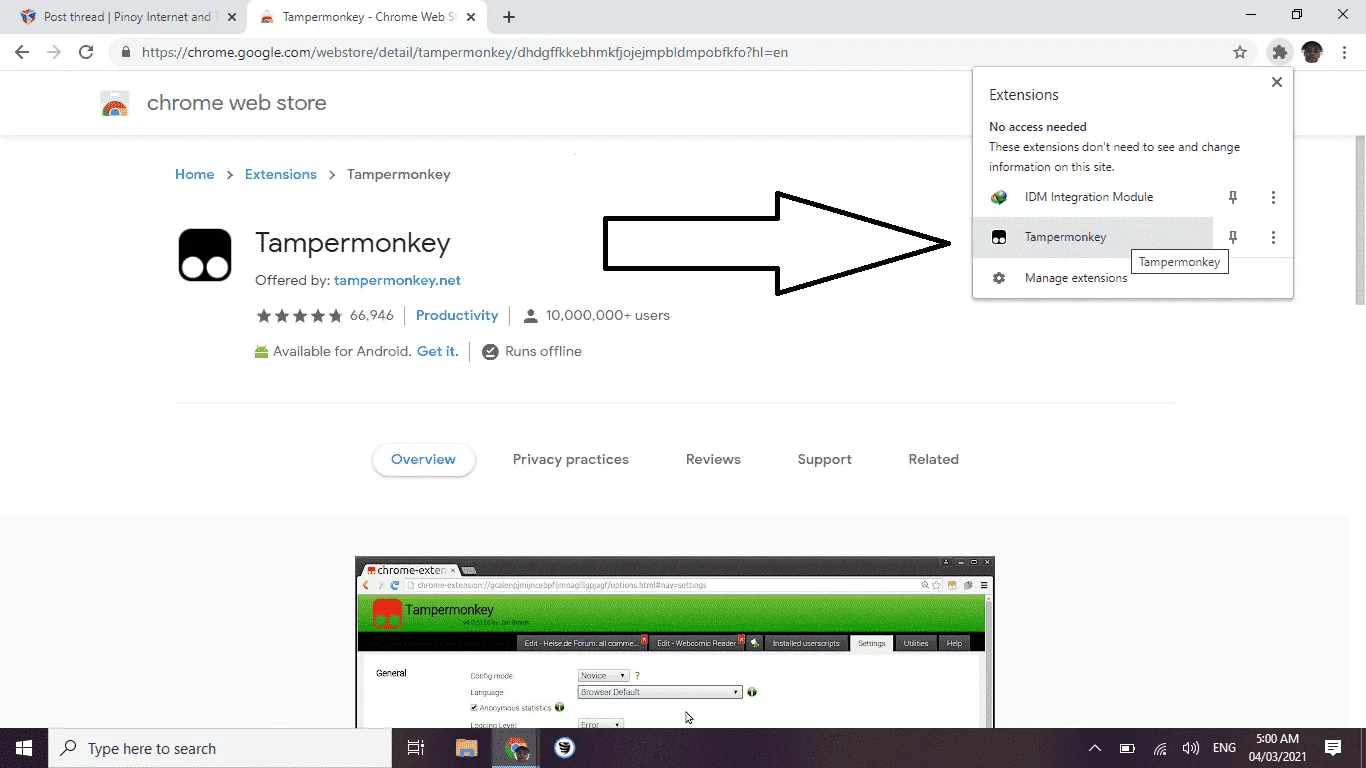The image size is (1366, 768).
Task: Open more options for IDM Integration Module
Action: pyautogui.click(x=1273, y=197)
